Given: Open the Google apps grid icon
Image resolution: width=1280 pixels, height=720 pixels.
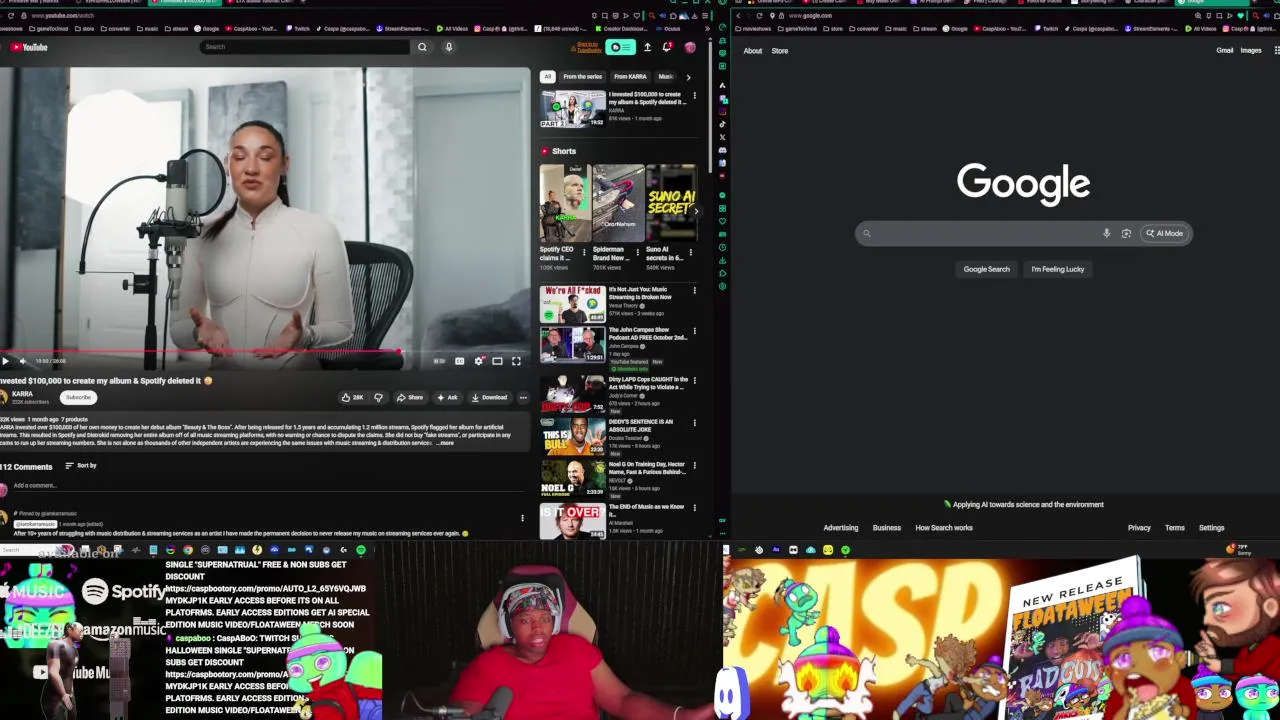Looking at the screenshot, I should click(x=1276, y=51).
